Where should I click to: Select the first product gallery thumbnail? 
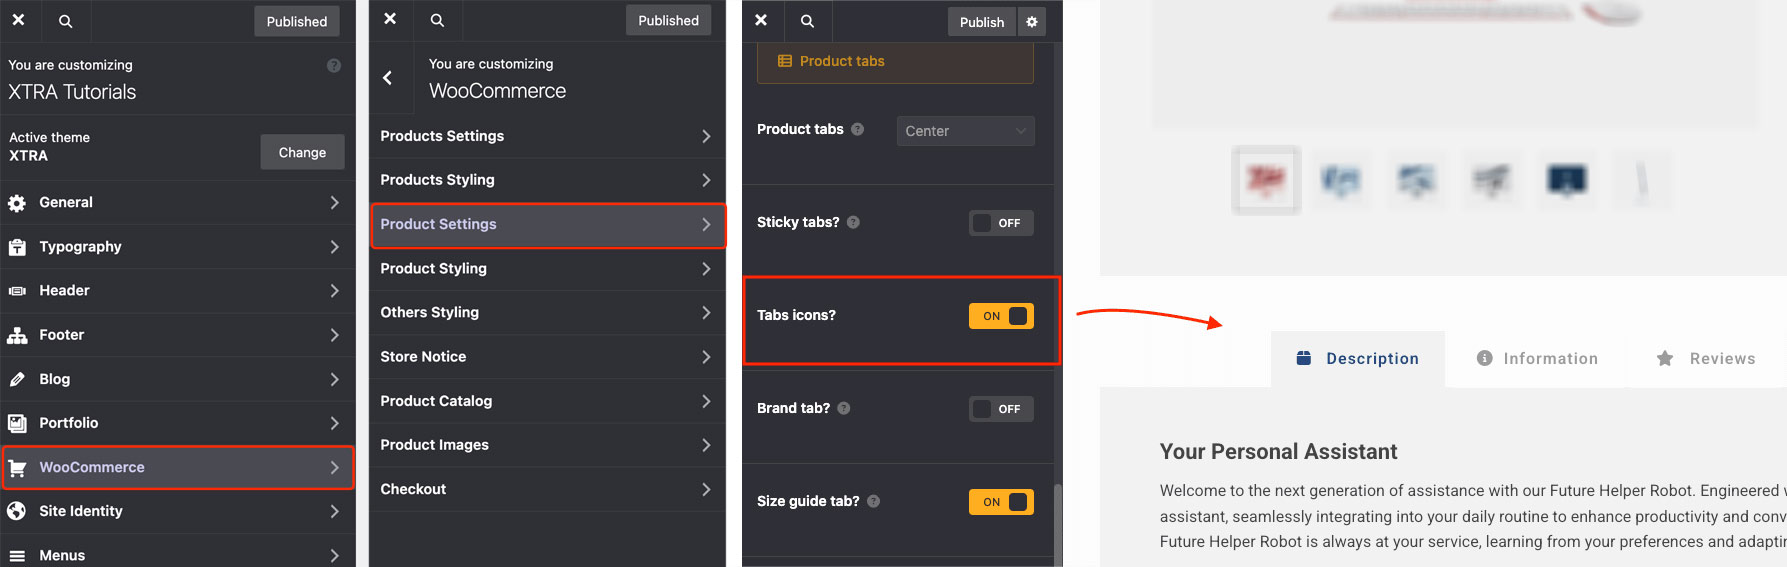click(x=1266, y=180)
